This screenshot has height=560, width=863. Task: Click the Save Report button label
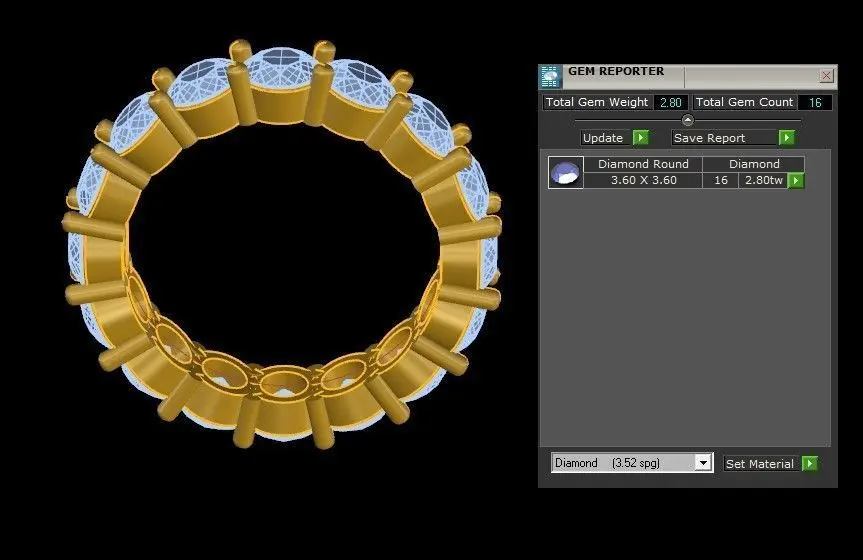pyautogui.click(x=724, y=138)
